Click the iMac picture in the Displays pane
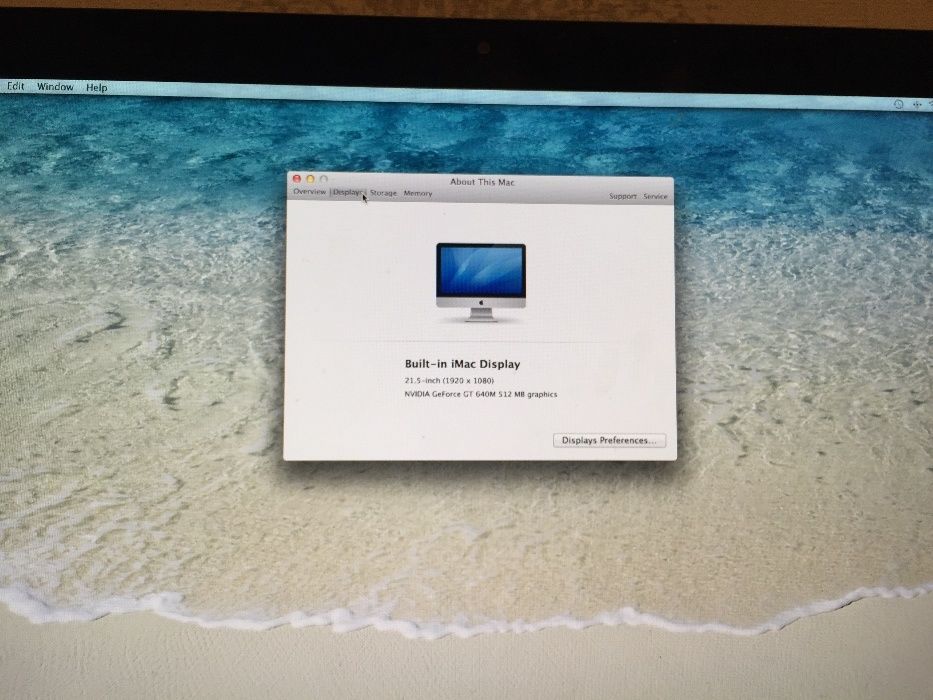This screenshot has width=933, height=700. tap(481, 282)
